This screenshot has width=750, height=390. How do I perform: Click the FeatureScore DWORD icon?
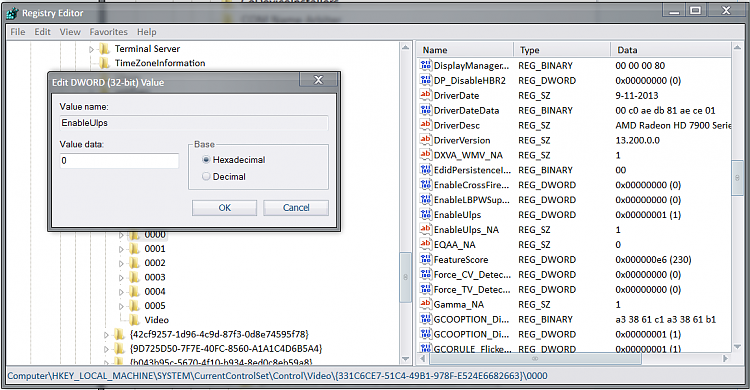(425, 259)
